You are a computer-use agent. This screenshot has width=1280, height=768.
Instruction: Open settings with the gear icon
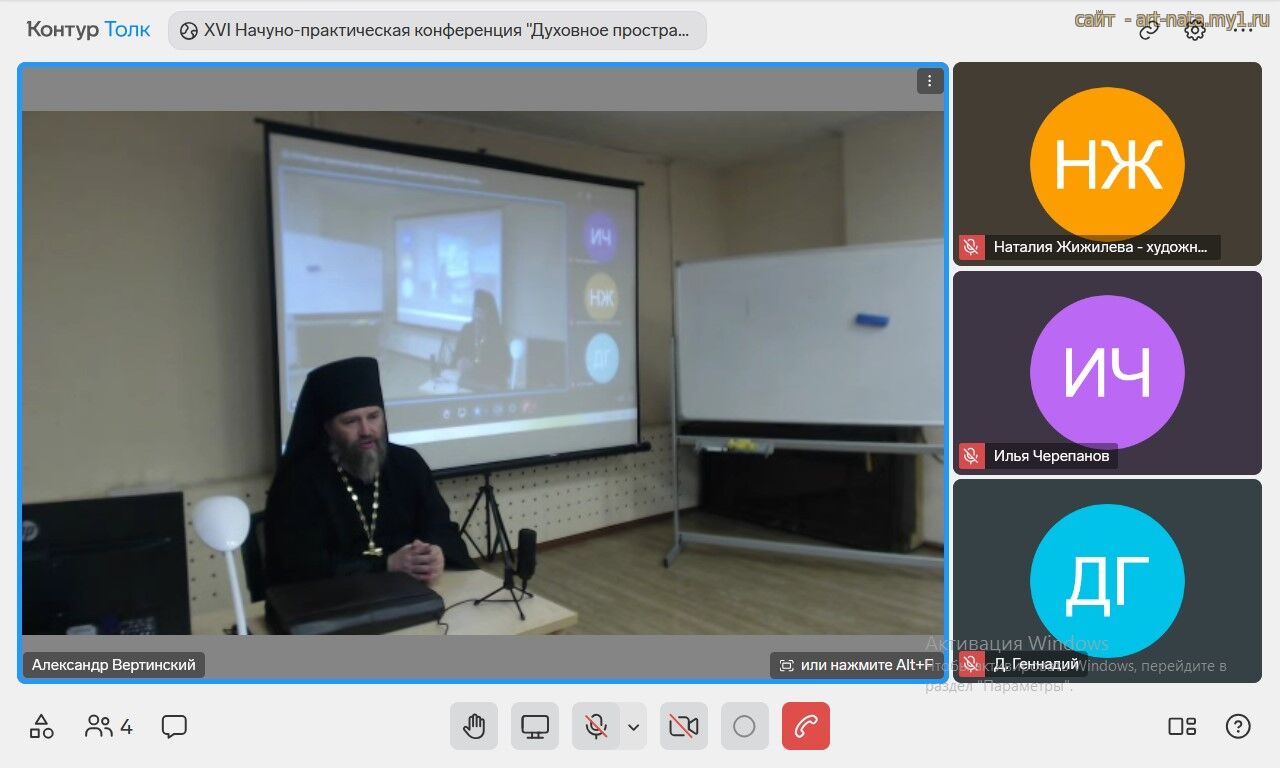[x=1195, y=30]
